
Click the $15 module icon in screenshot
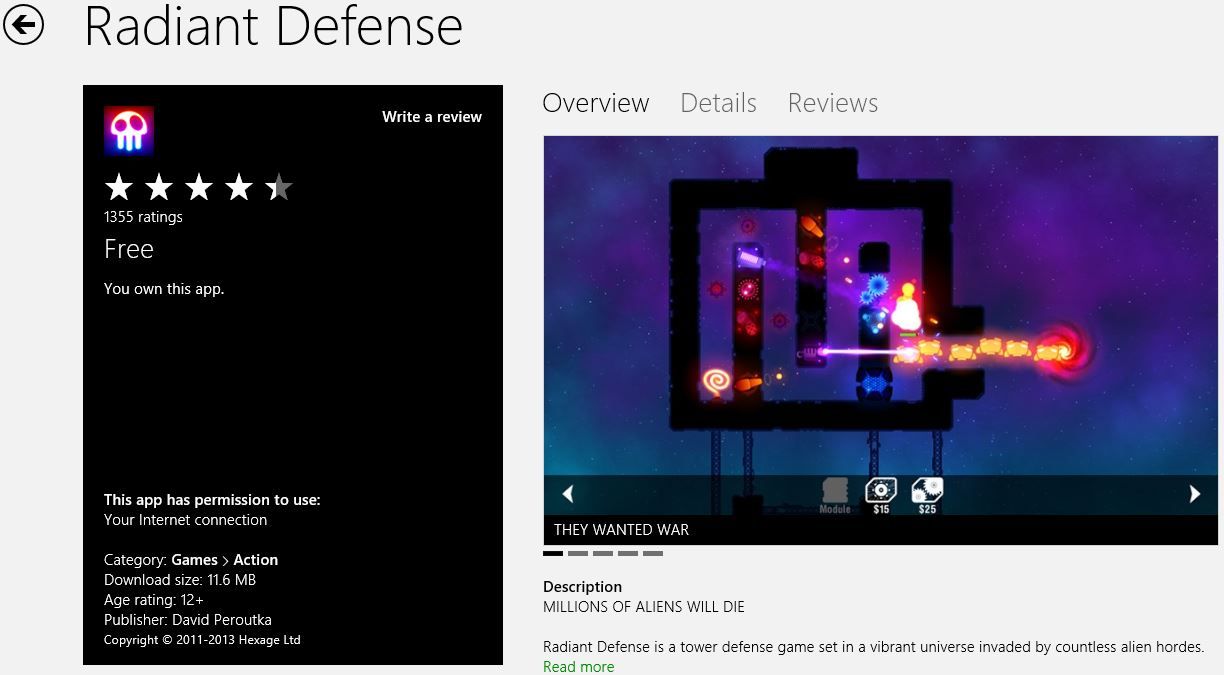[x=880, y=495]
